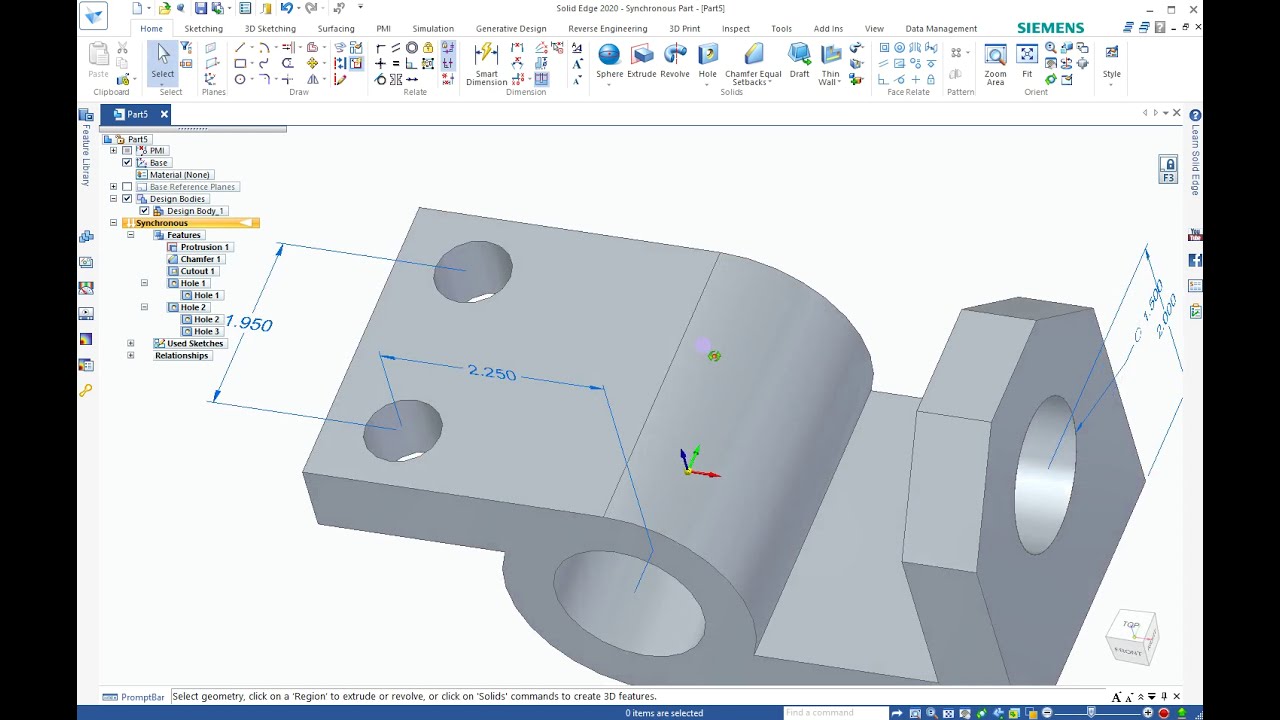The image size is (1280, 720).
Task: Open the Simulation tab
Action: 433,28
